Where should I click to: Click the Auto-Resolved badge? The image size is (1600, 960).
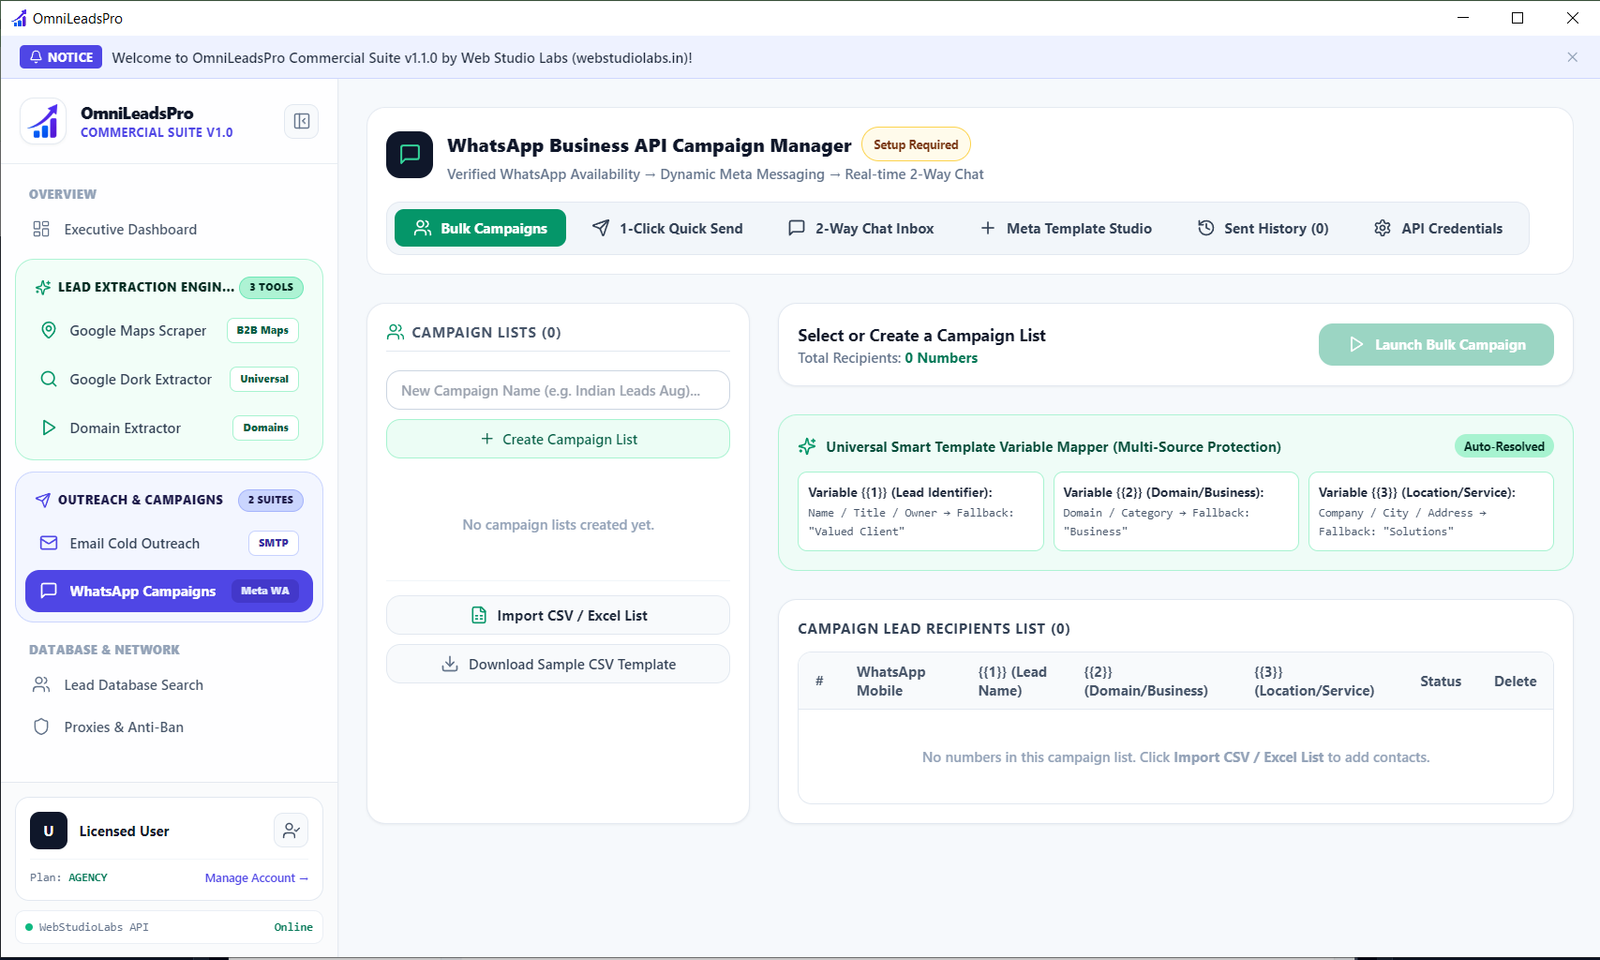[x=1504, y=447]
